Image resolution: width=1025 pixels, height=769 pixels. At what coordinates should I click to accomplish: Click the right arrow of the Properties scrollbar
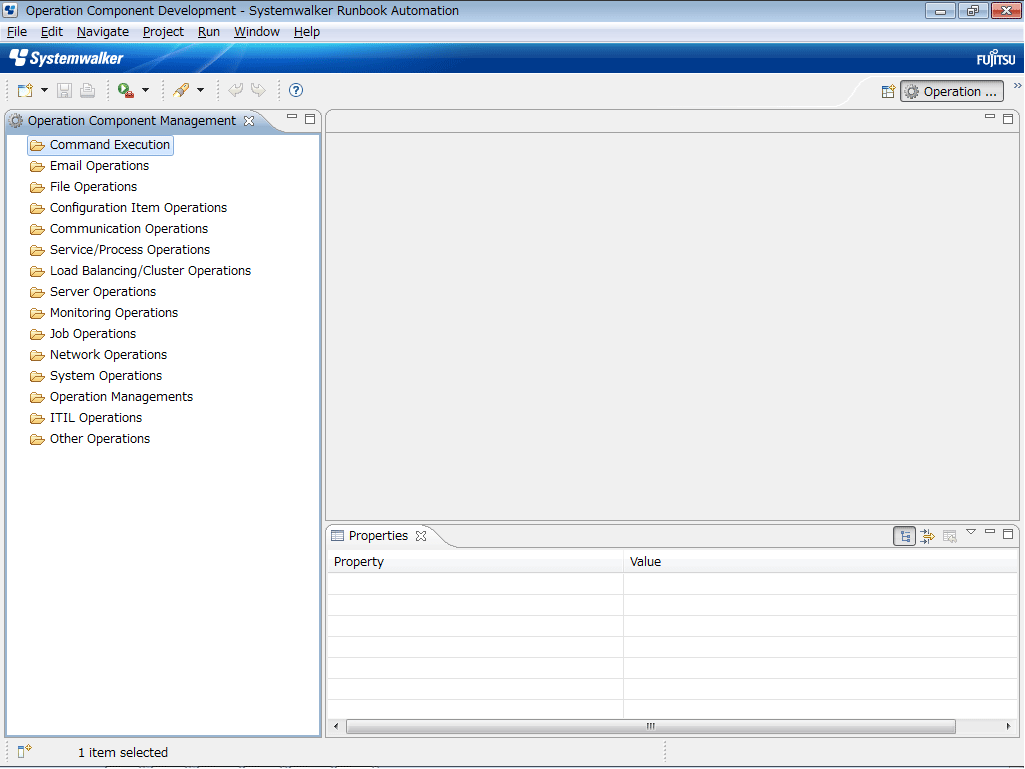pyautogui.click(x=1008, y=726)
